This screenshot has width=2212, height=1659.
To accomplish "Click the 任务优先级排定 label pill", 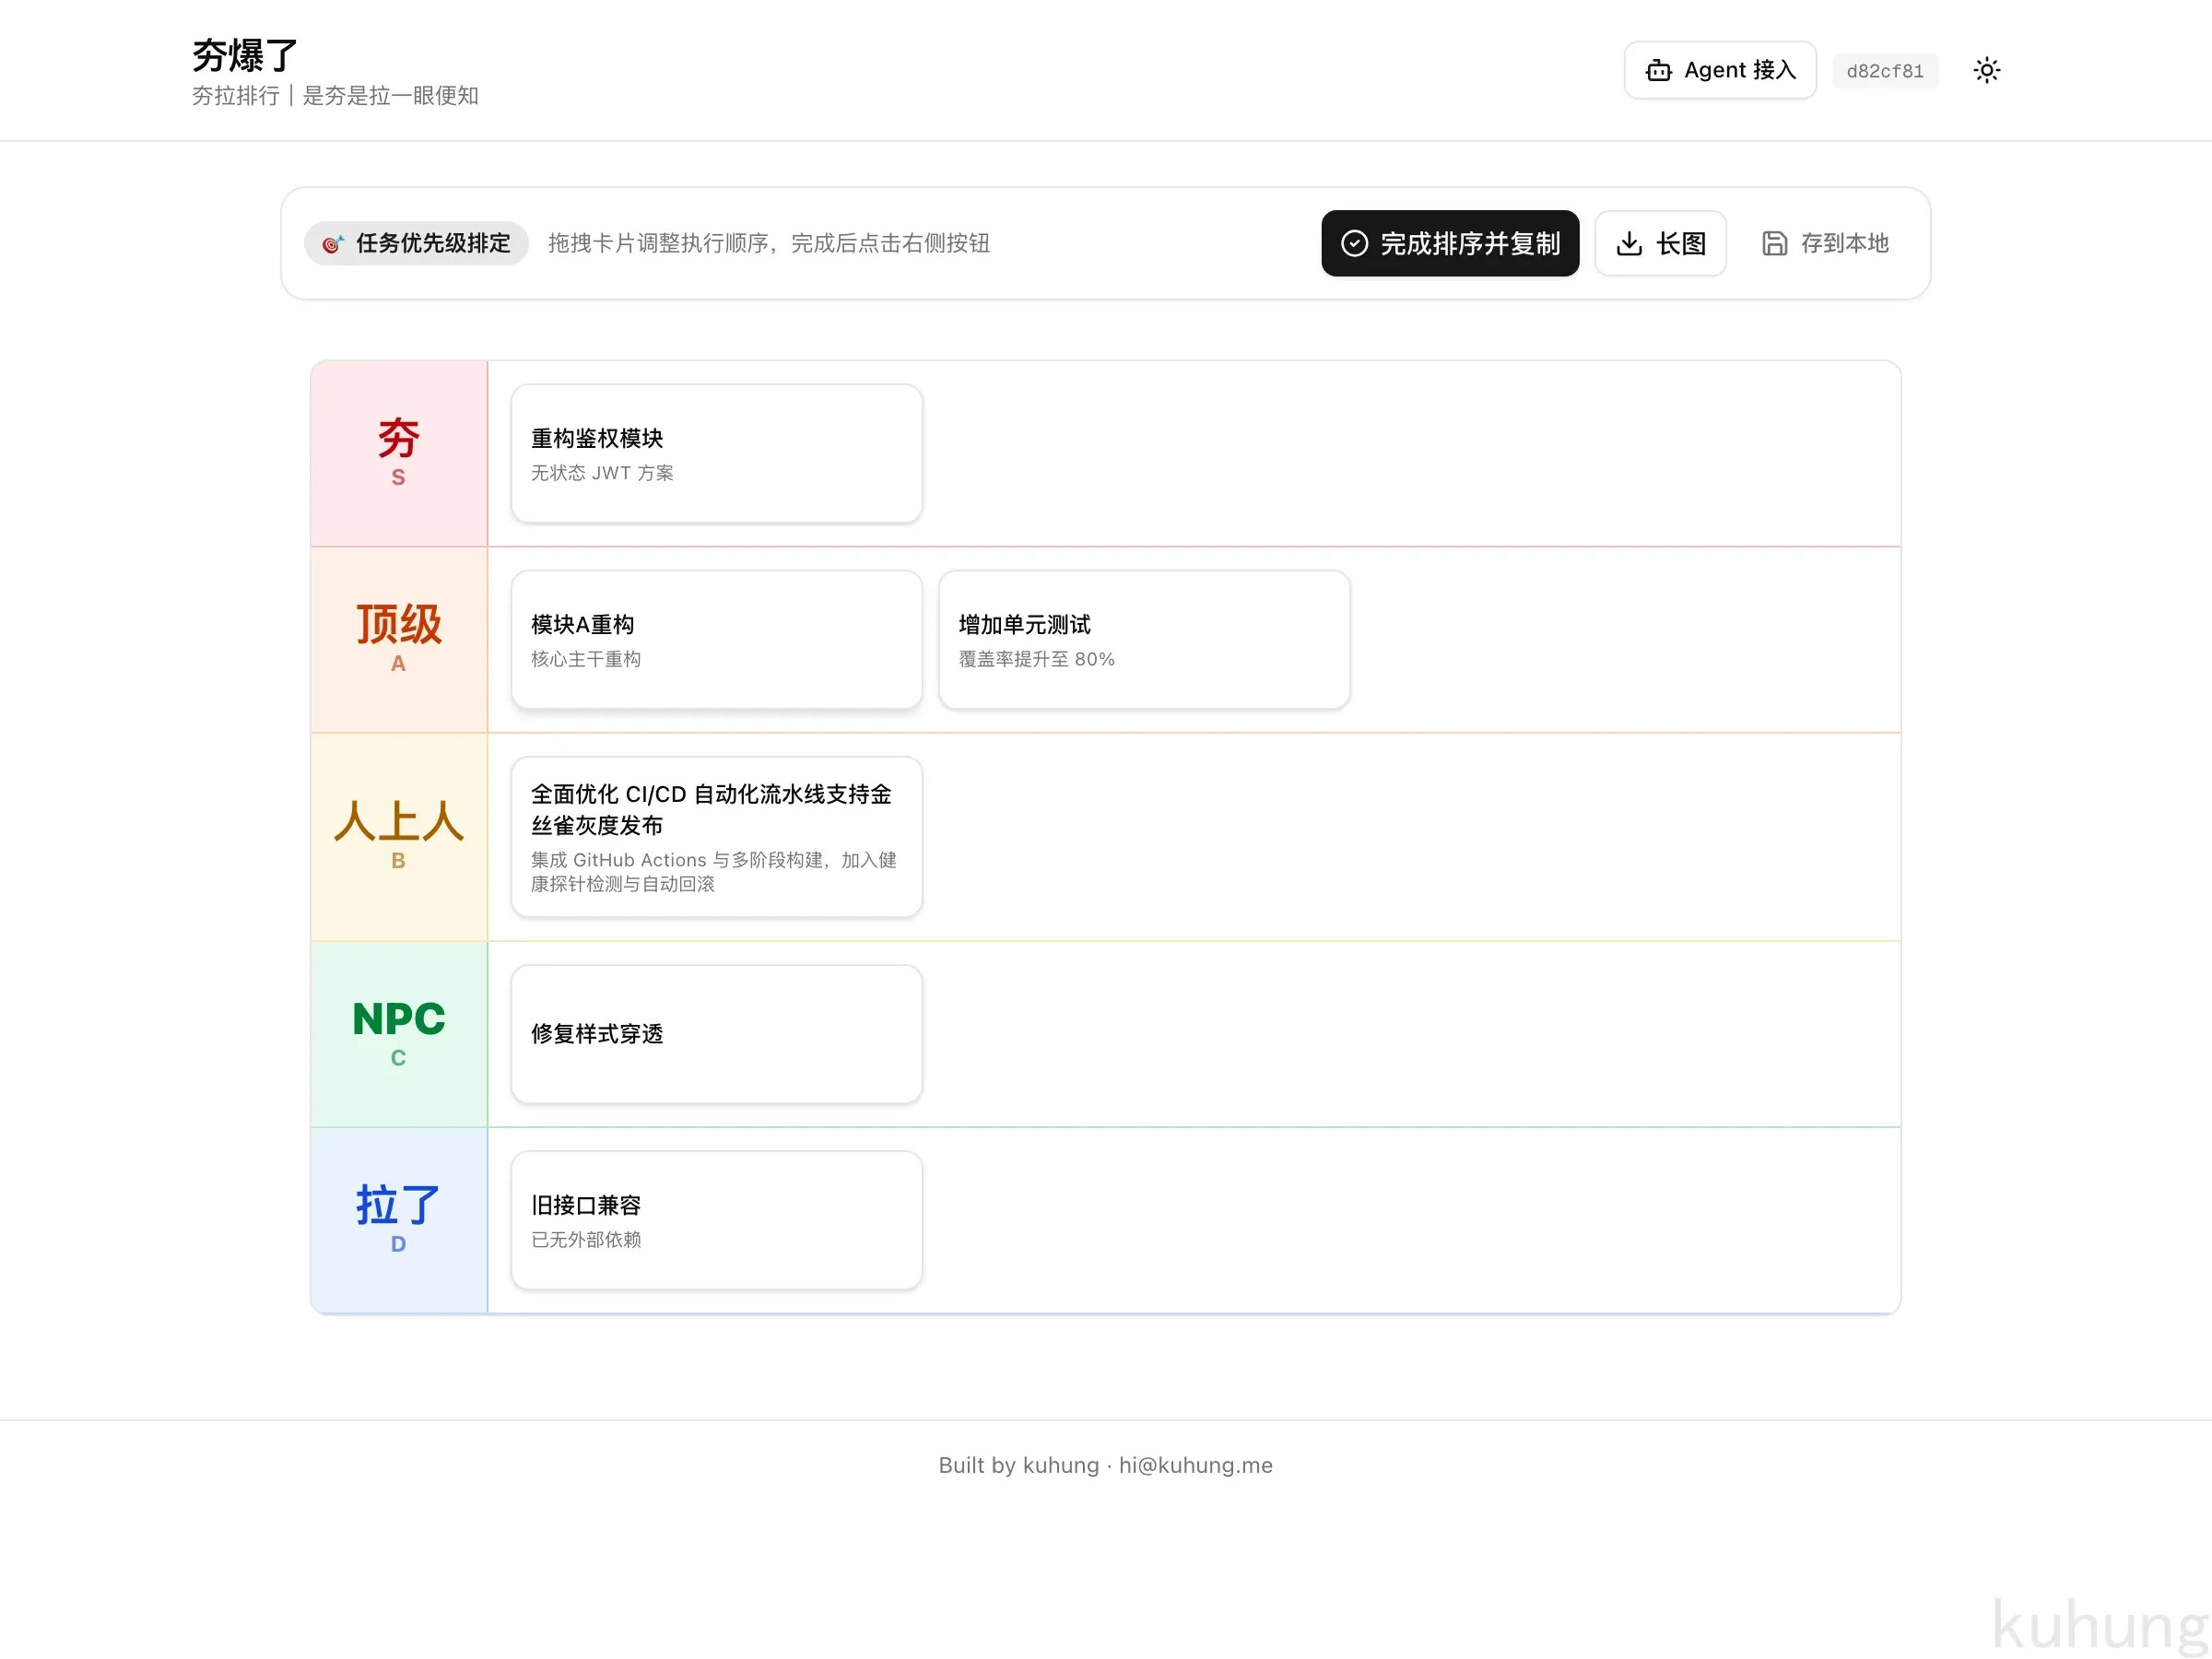I will 416,243.
